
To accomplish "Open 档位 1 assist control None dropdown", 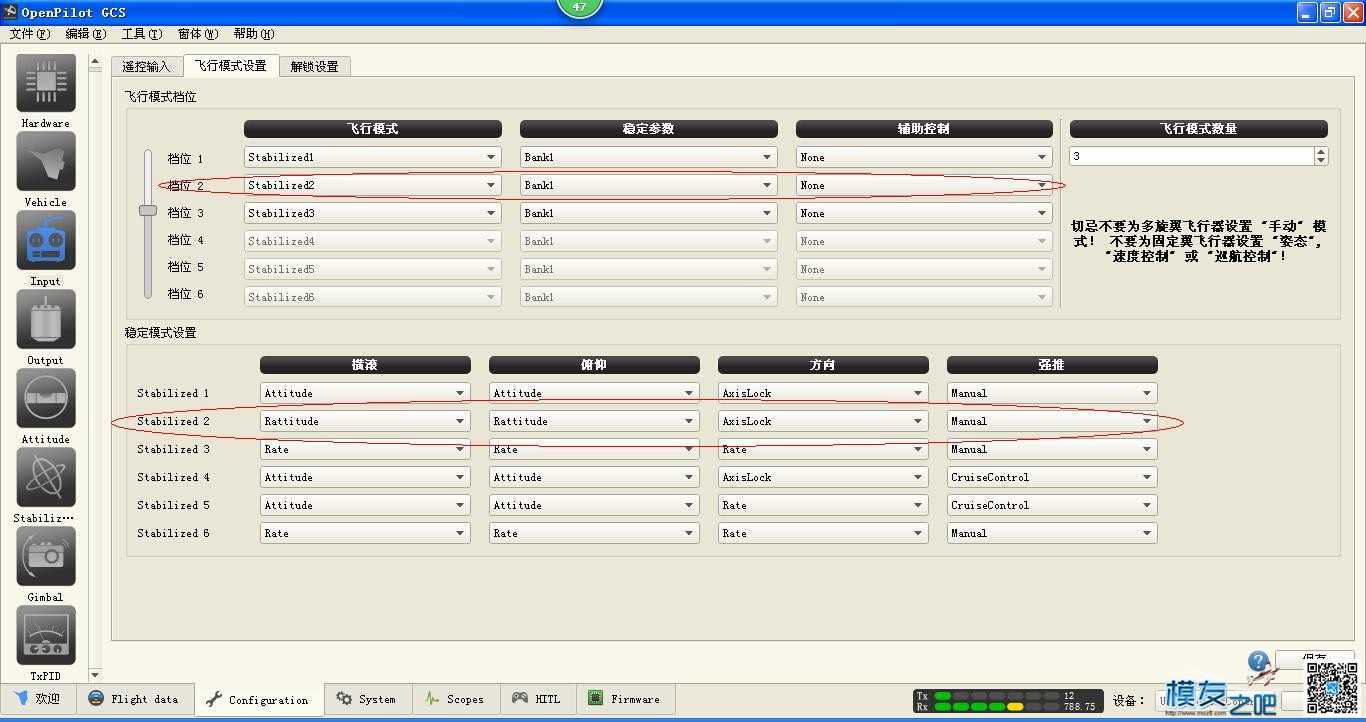I will point(925,157).
